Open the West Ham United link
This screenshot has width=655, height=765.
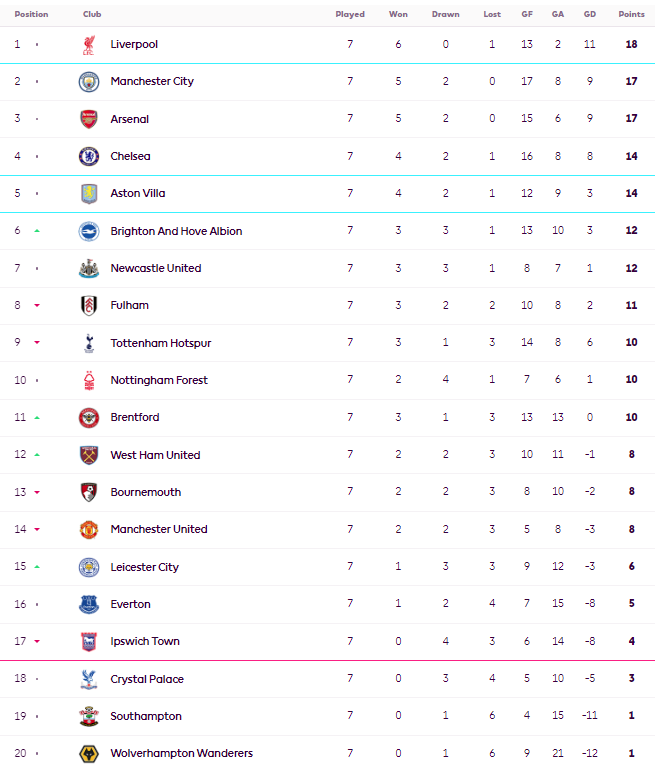tap(155, 455)
